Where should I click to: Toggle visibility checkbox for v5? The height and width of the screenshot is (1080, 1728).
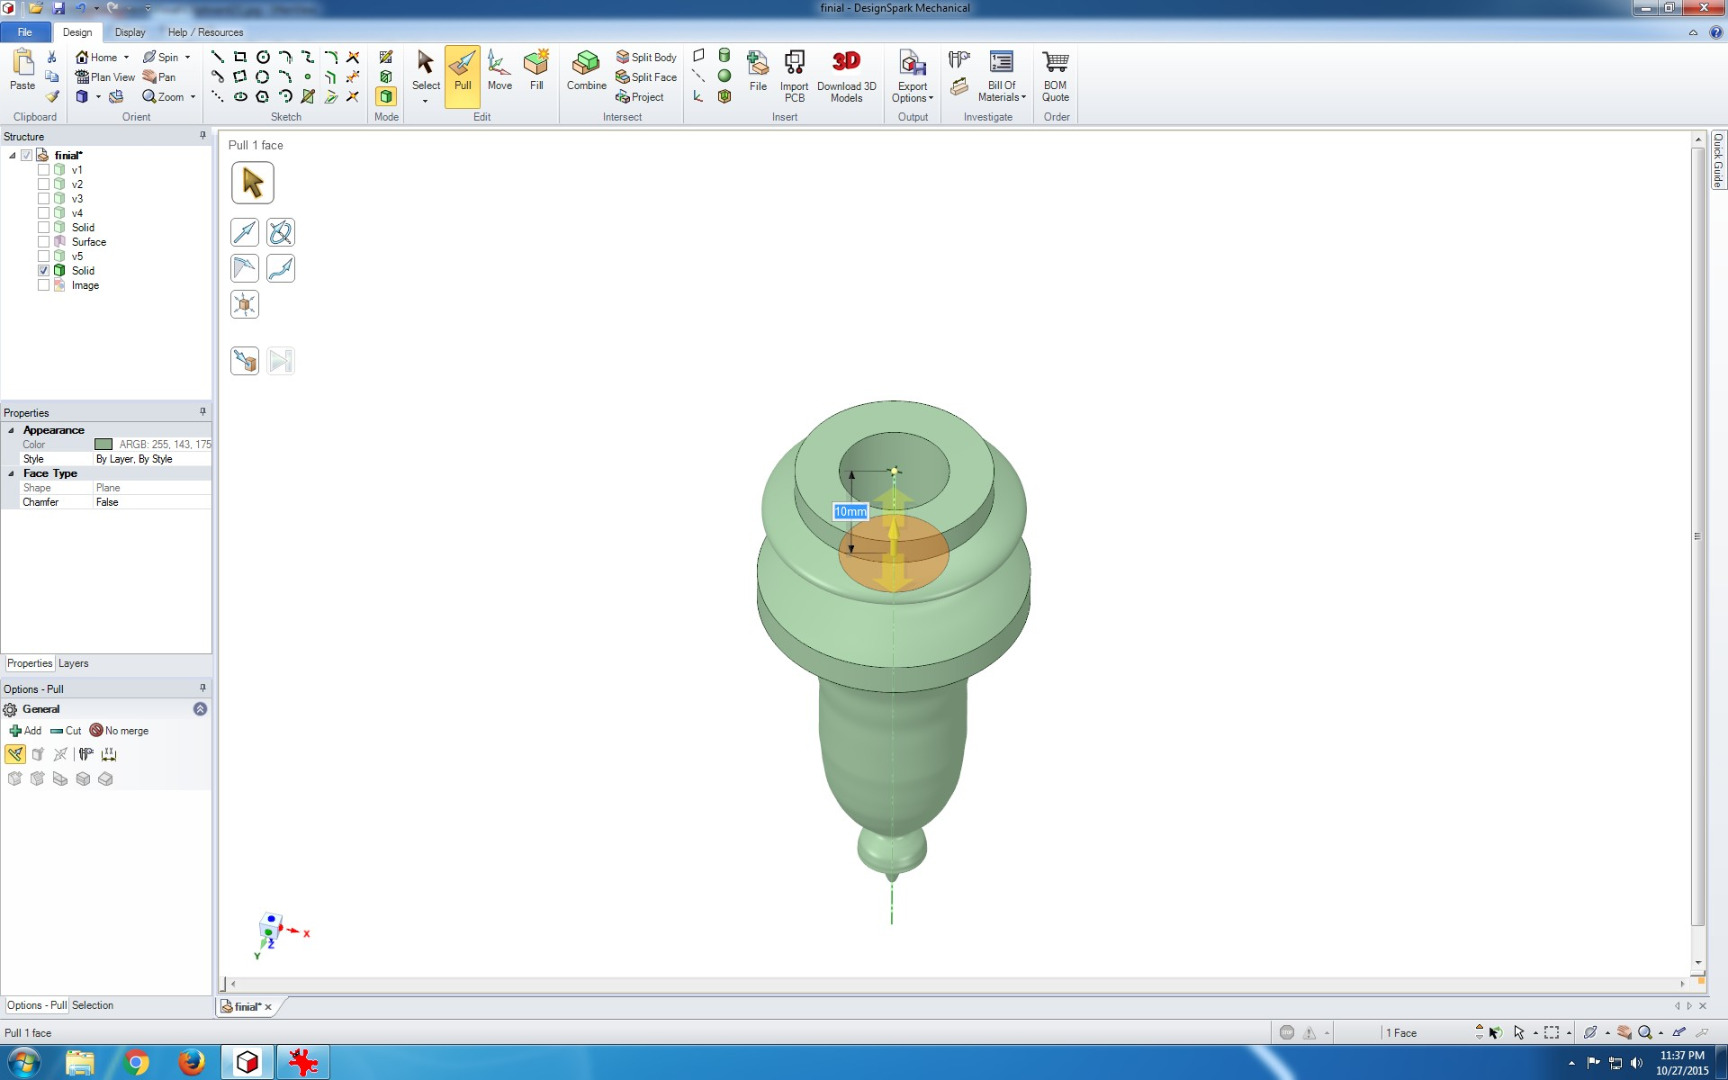click(43, 256)
